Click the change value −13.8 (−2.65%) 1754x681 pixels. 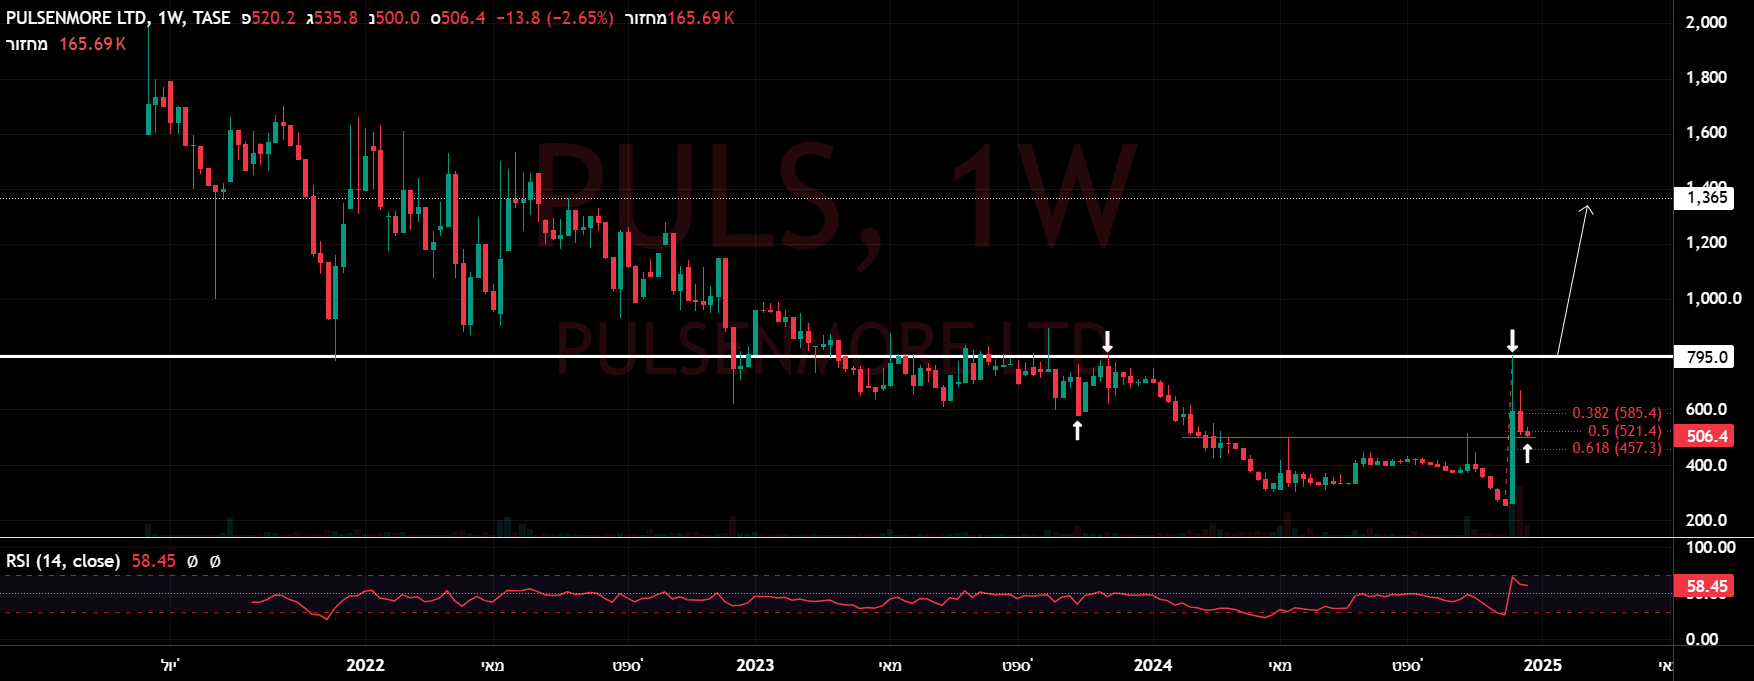pyautogui.click(x=555, y=18)
